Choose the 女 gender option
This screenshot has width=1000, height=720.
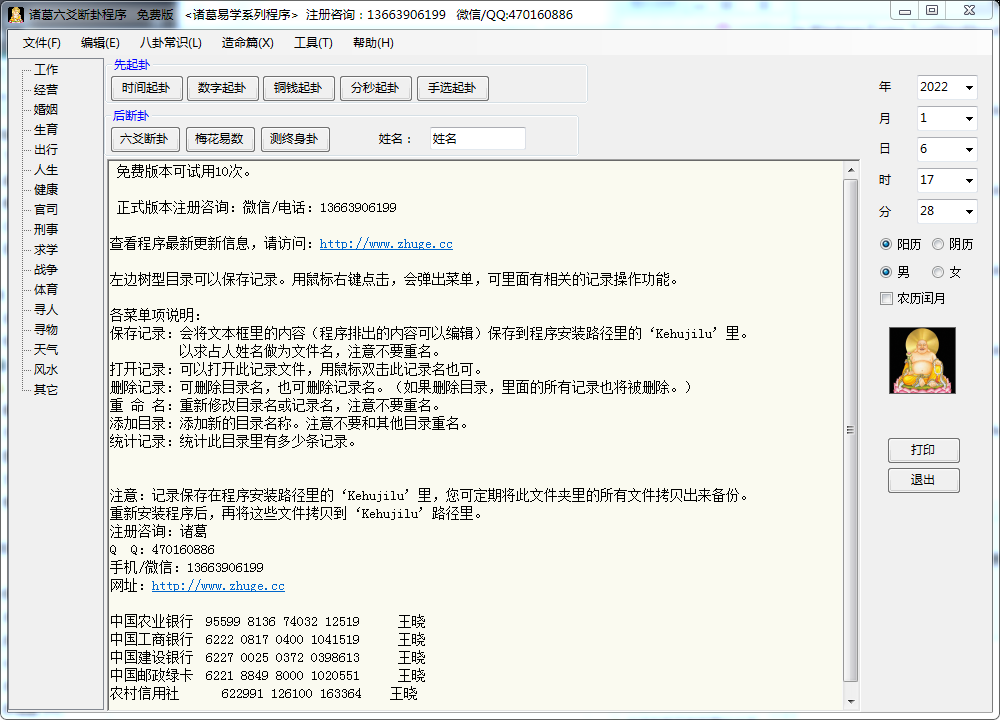pos(938,272)
